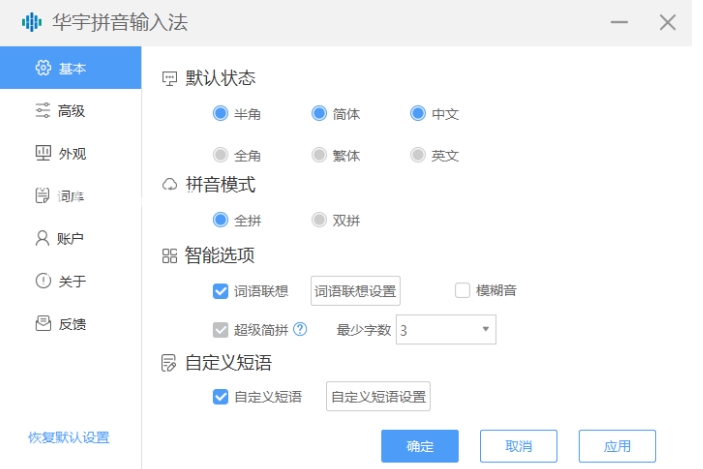Image resolution: width=703 pixels, height=469 pixels.
Task: Click the 高级 sliders icon in the sidebar
Action: 43,110
